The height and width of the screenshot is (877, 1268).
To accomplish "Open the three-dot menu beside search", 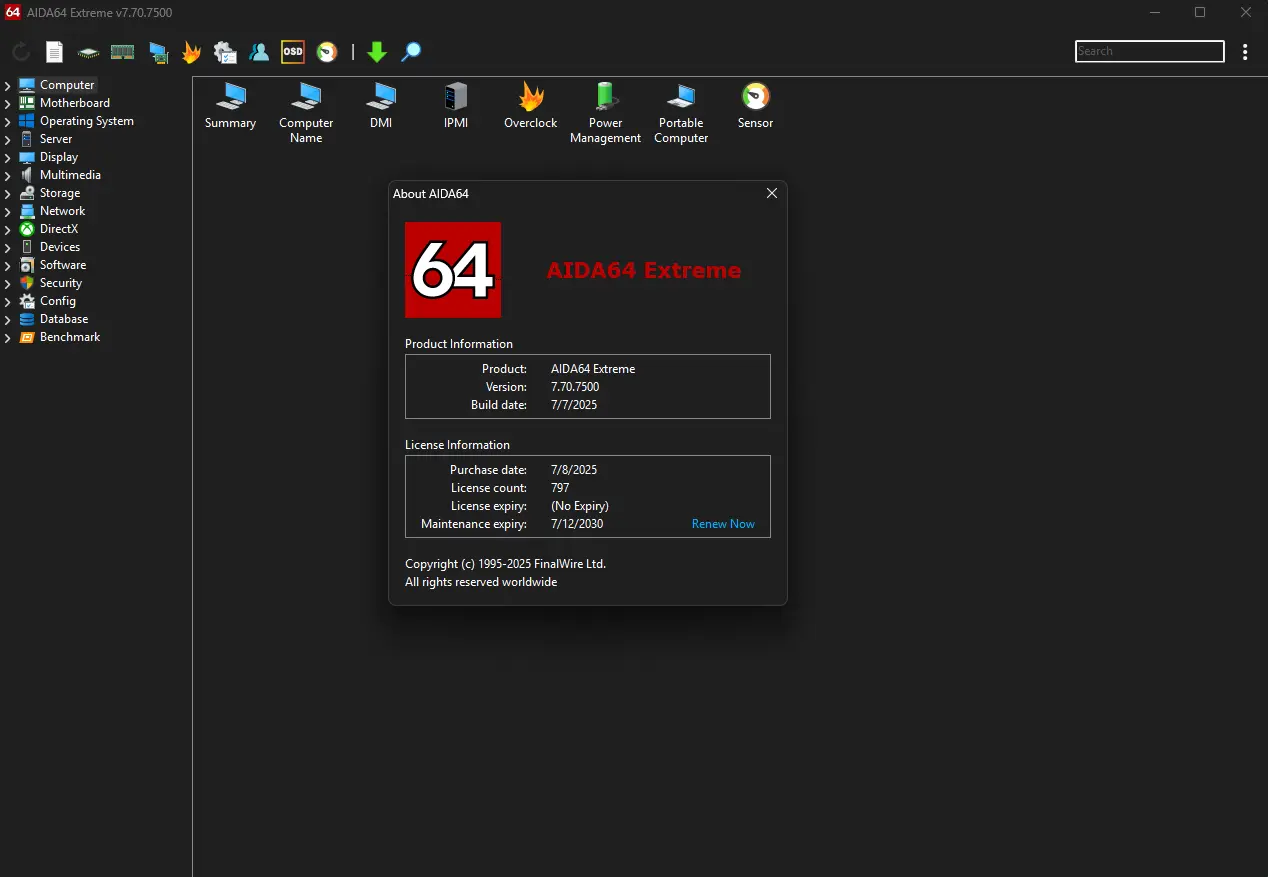I will [1245, 52].
